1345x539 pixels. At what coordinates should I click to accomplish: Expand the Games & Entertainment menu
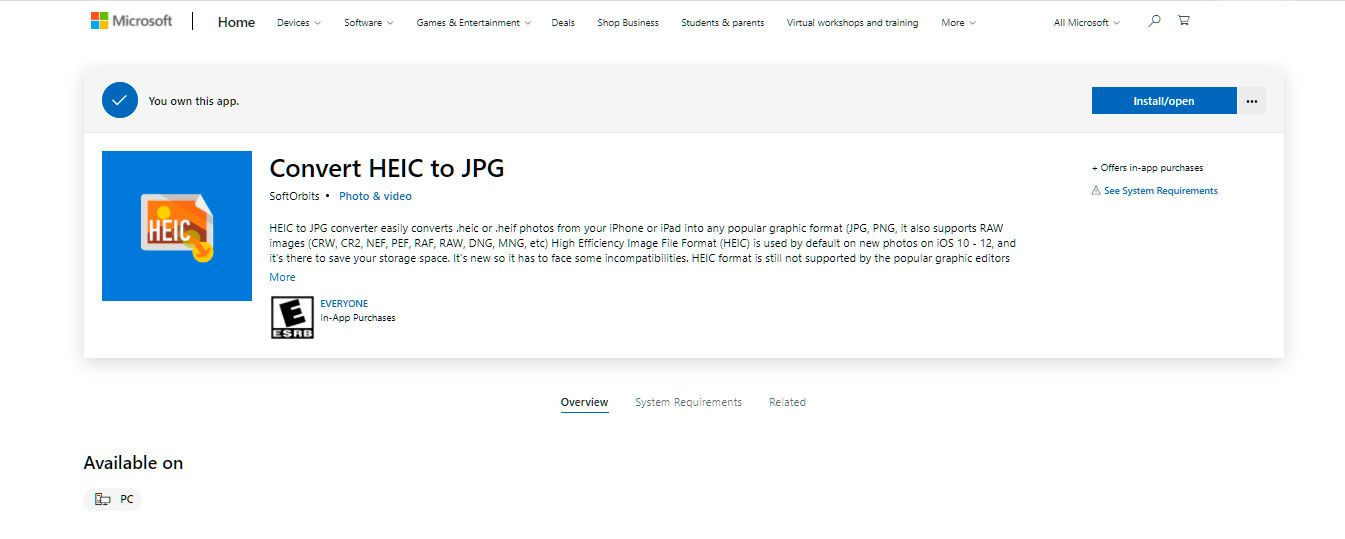tap(474, 23)
